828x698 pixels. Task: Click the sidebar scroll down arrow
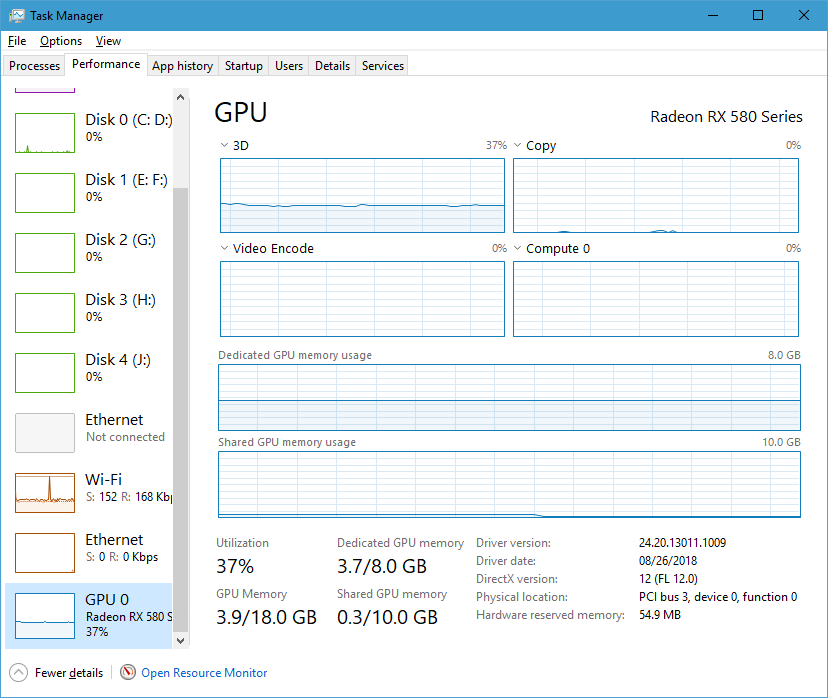coord(181,640)
